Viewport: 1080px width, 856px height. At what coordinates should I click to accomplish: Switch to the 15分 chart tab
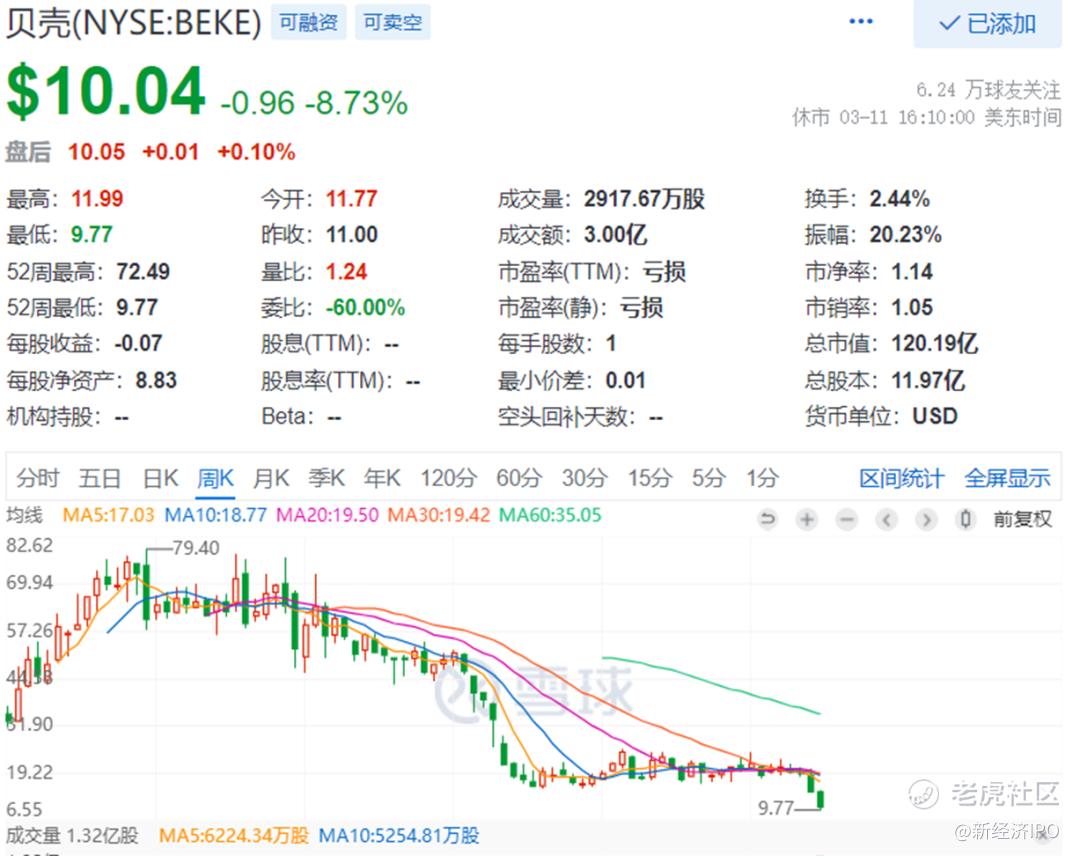[650, 478]
